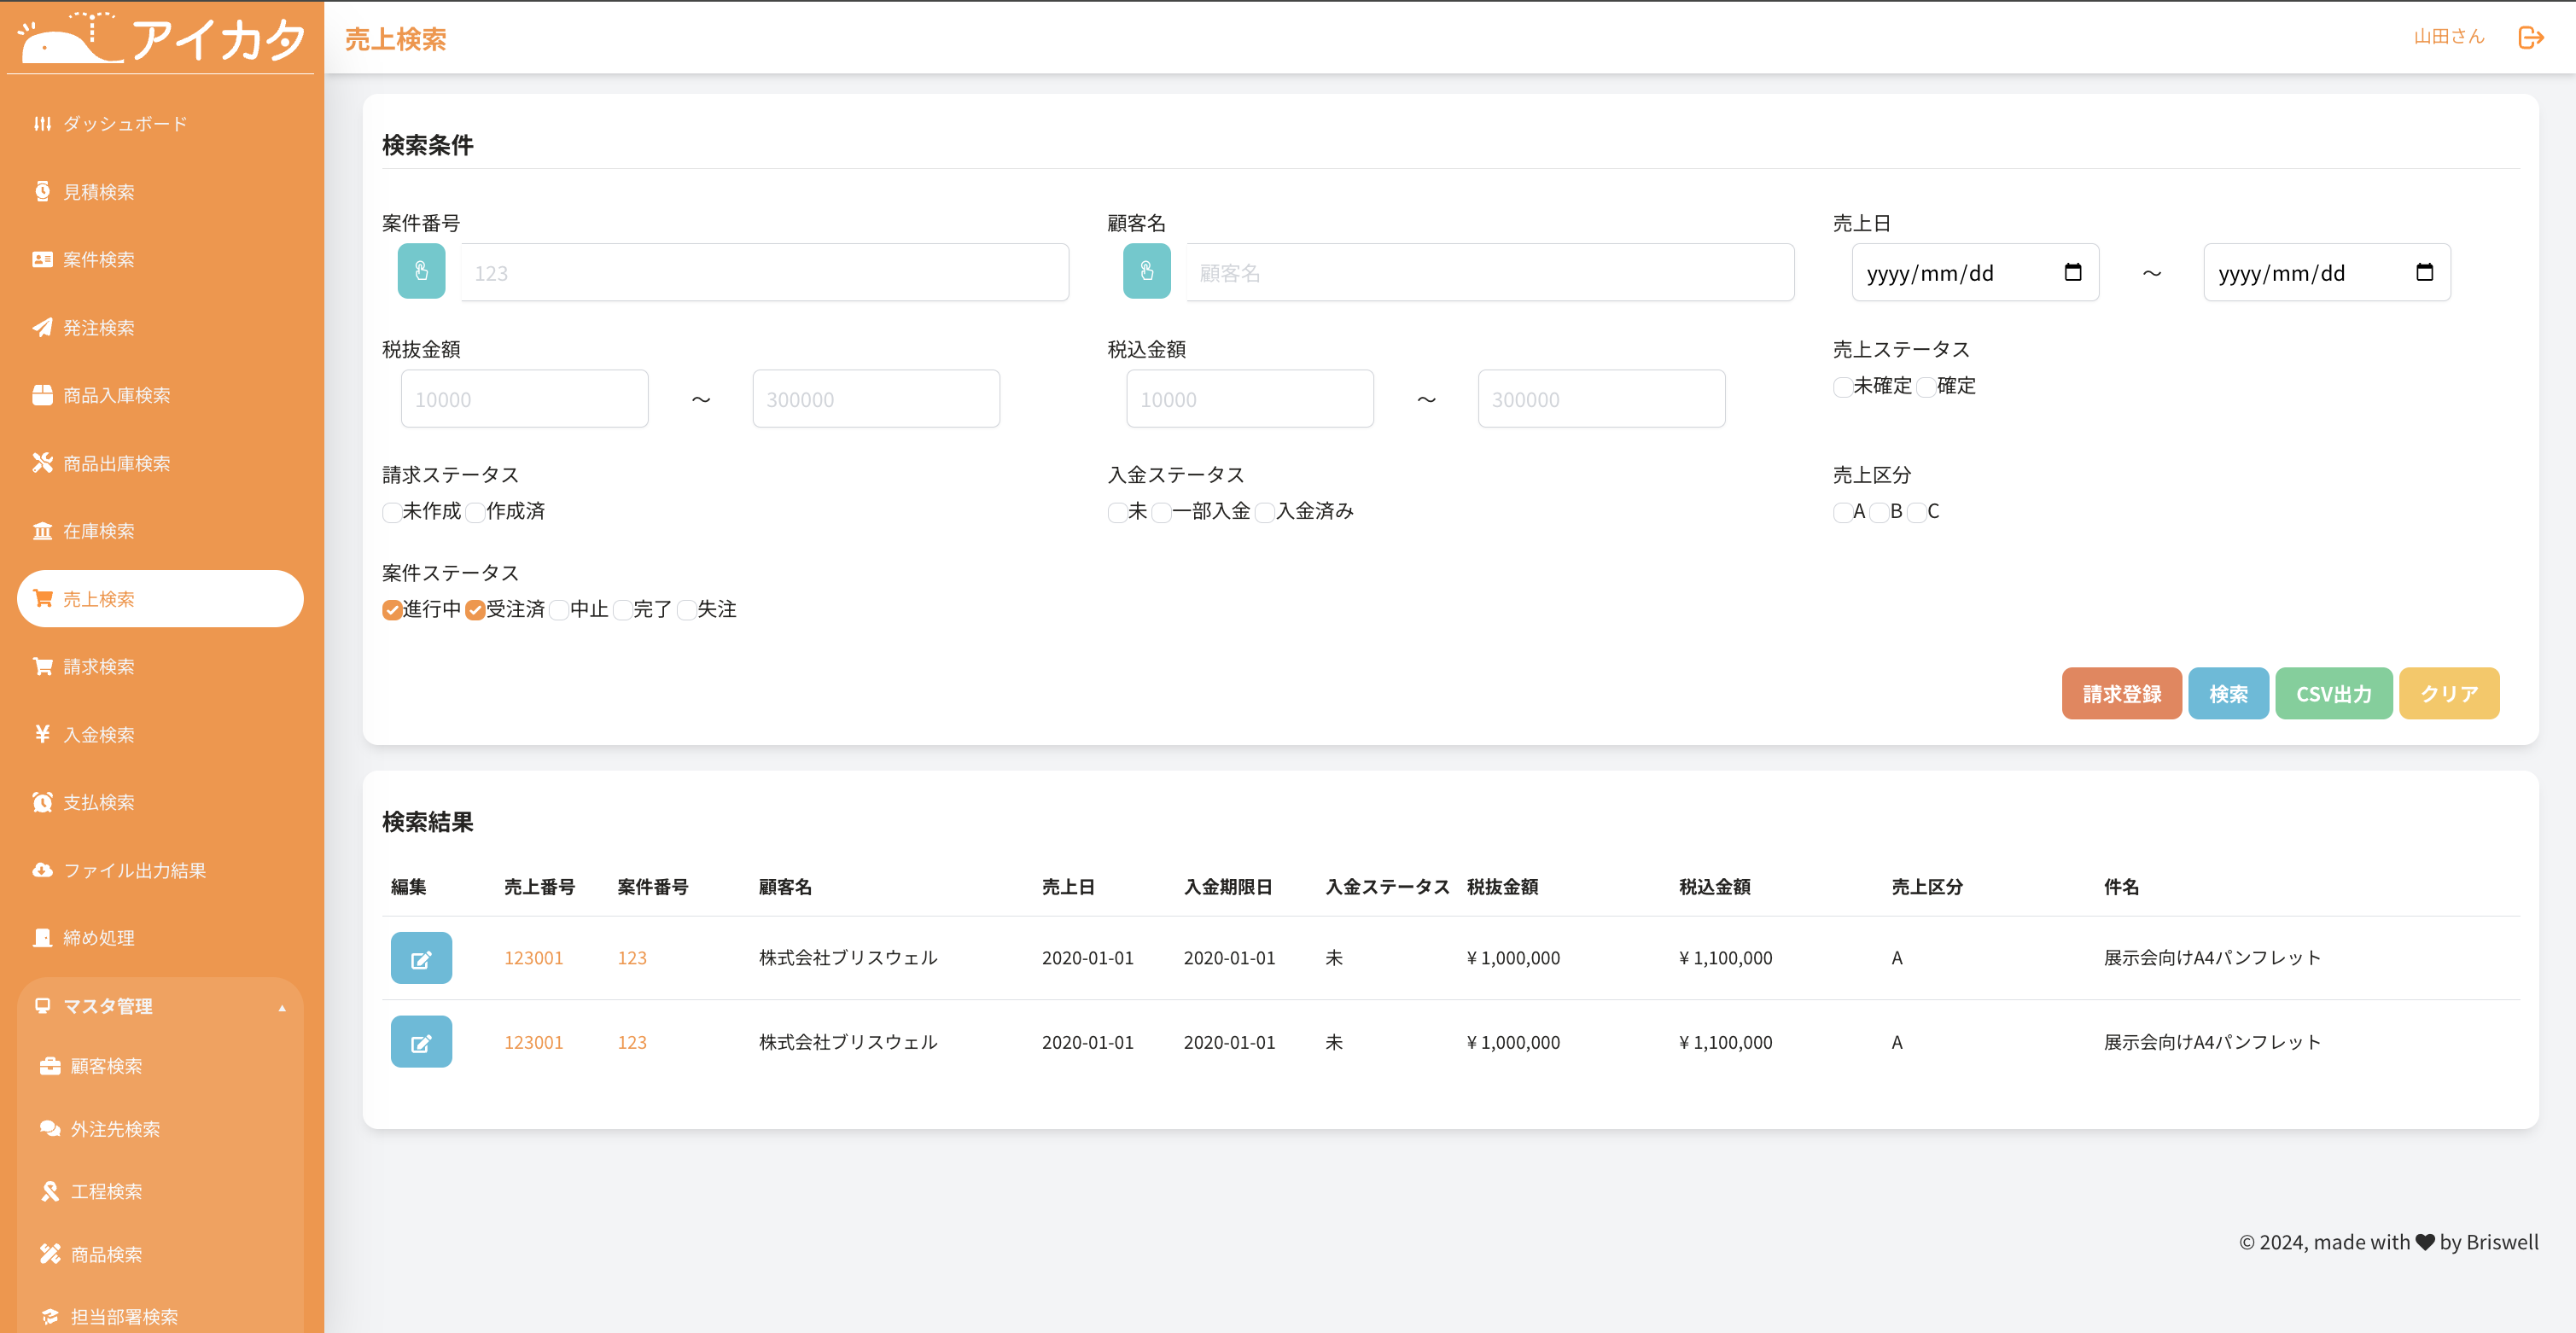2576x1333 pixels.
Task: Click the first row edit icon button
Action: 421,958
